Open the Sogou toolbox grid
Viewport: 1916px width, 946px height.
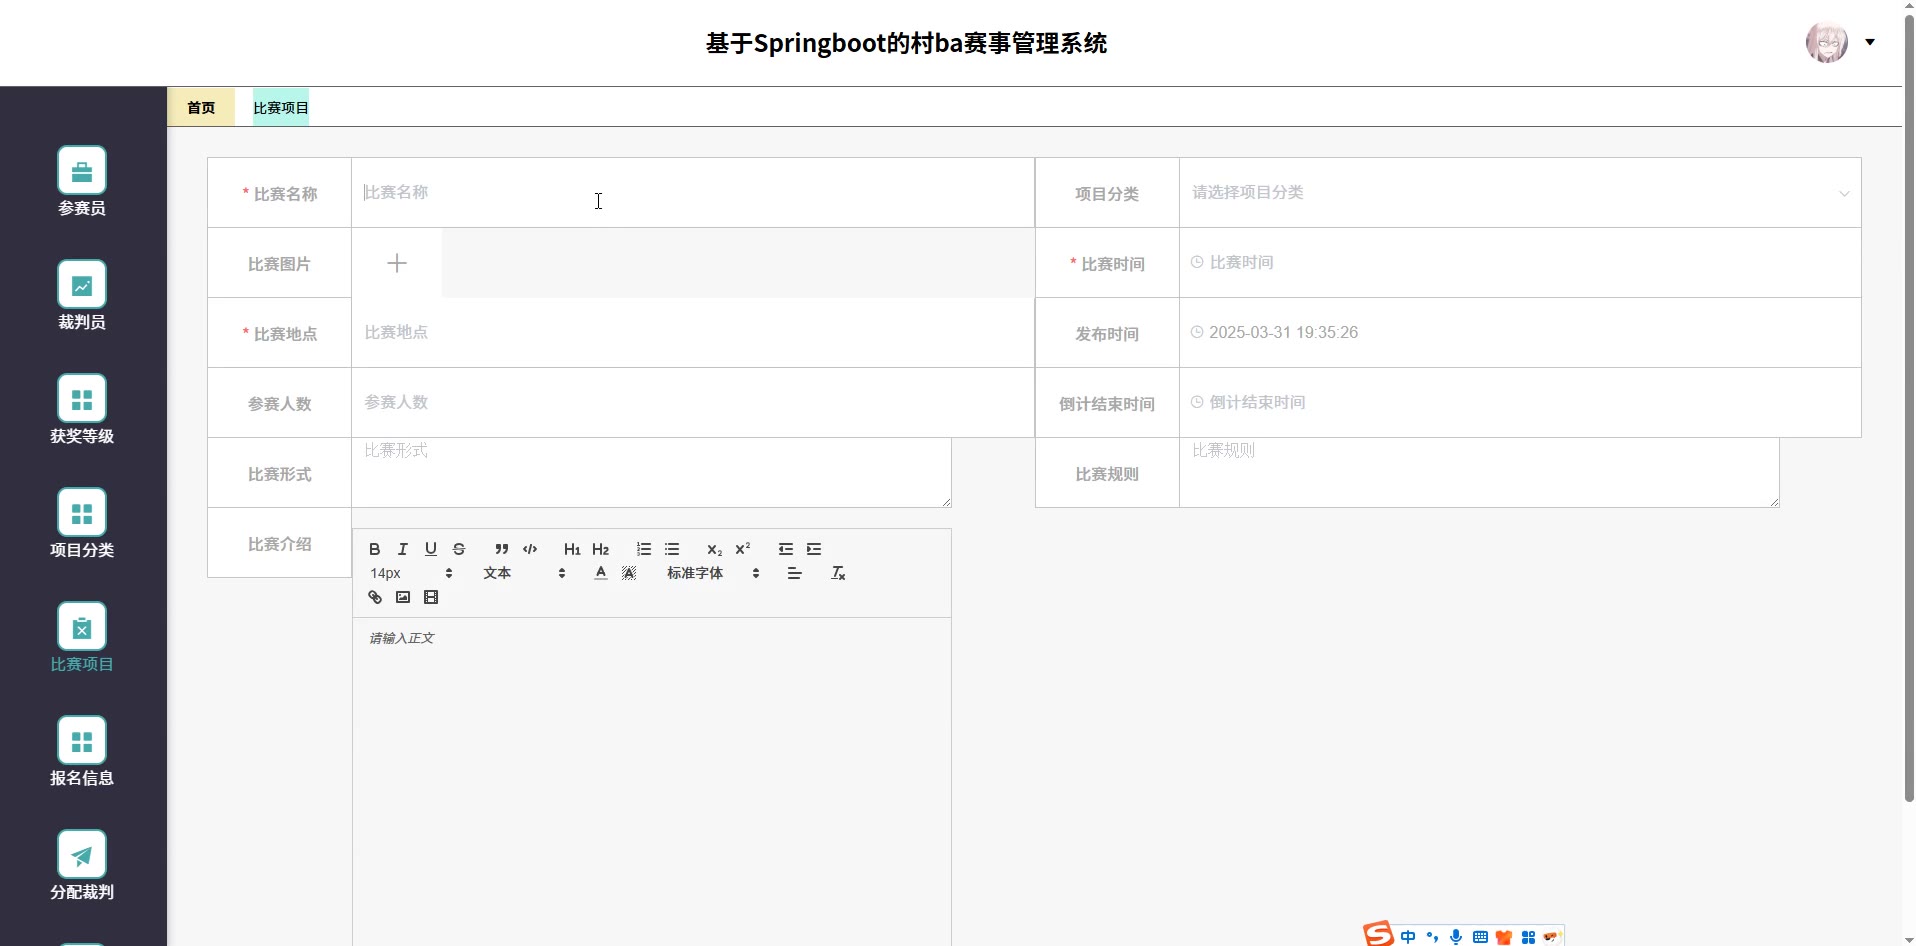[x=1528, y=937]
